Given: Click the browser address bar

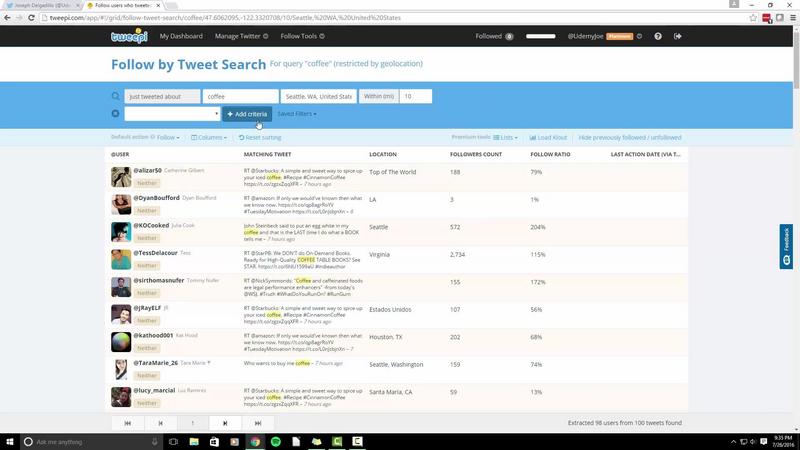Looking at the screenshot, I should (393, 18).
